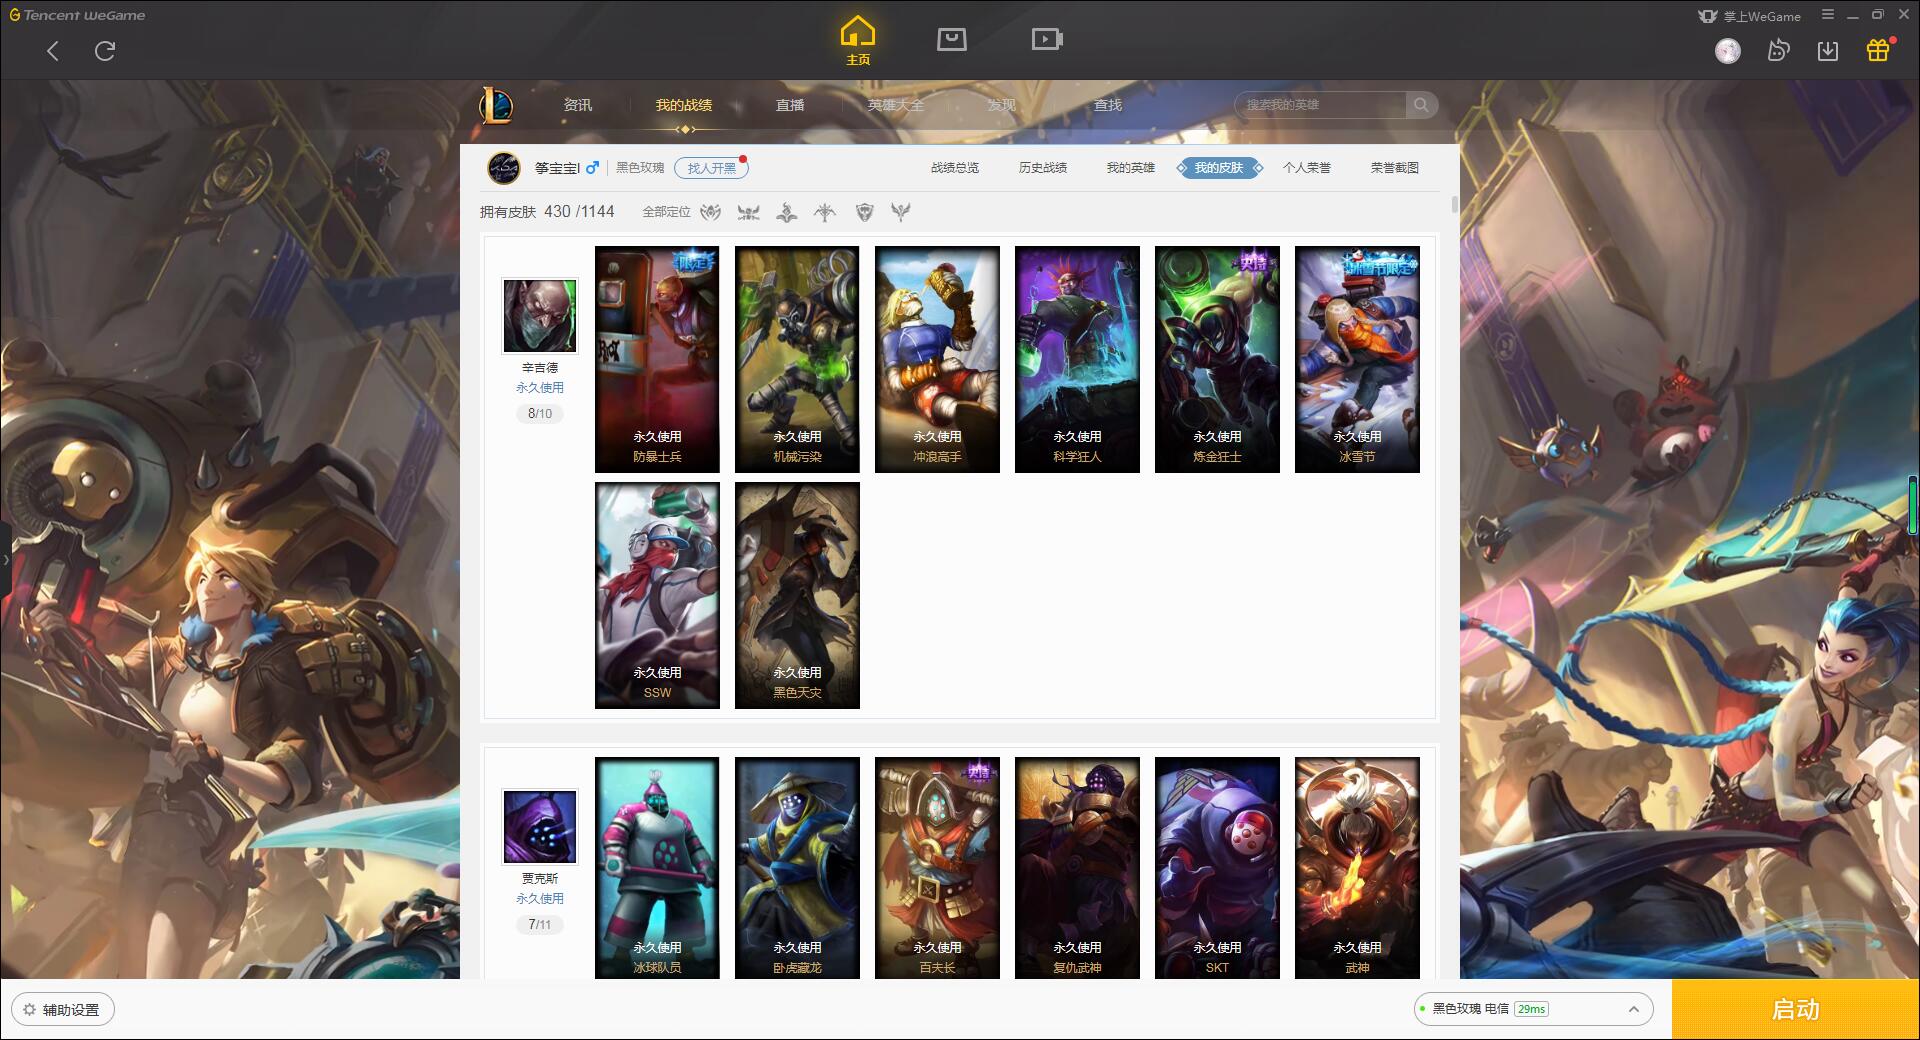Open the 武神 skin card
Screen dimensions: 1920x1040
(1357, 868)
